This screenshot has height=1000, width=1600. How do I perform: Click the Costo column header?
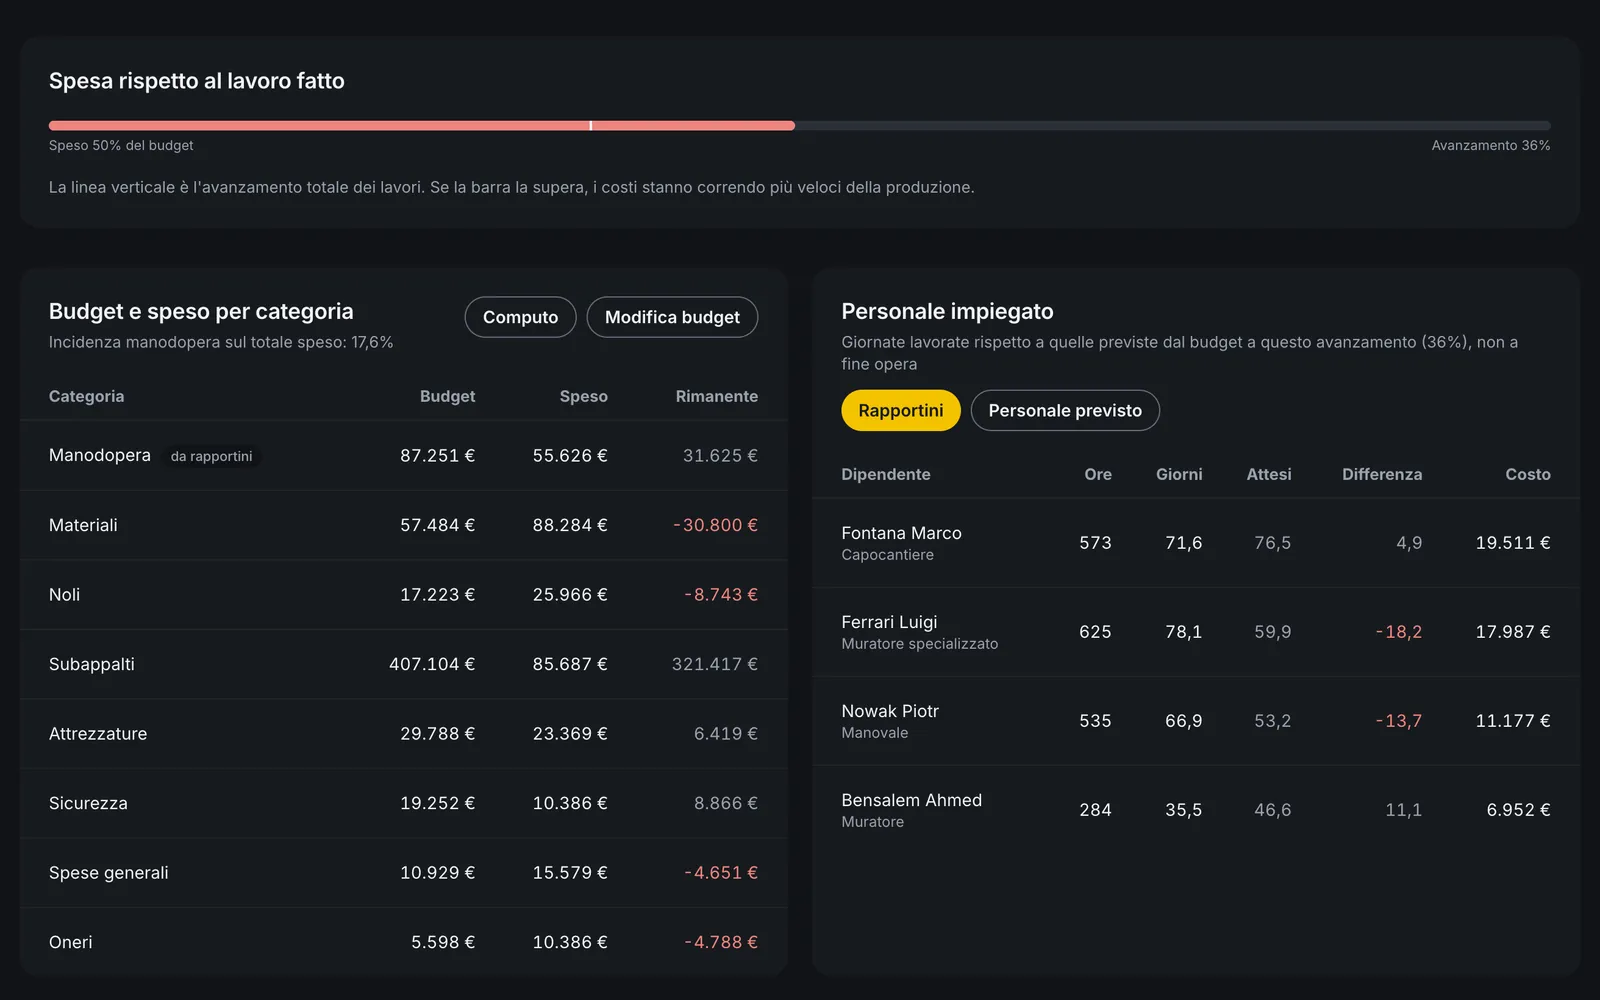(1527, 474)
